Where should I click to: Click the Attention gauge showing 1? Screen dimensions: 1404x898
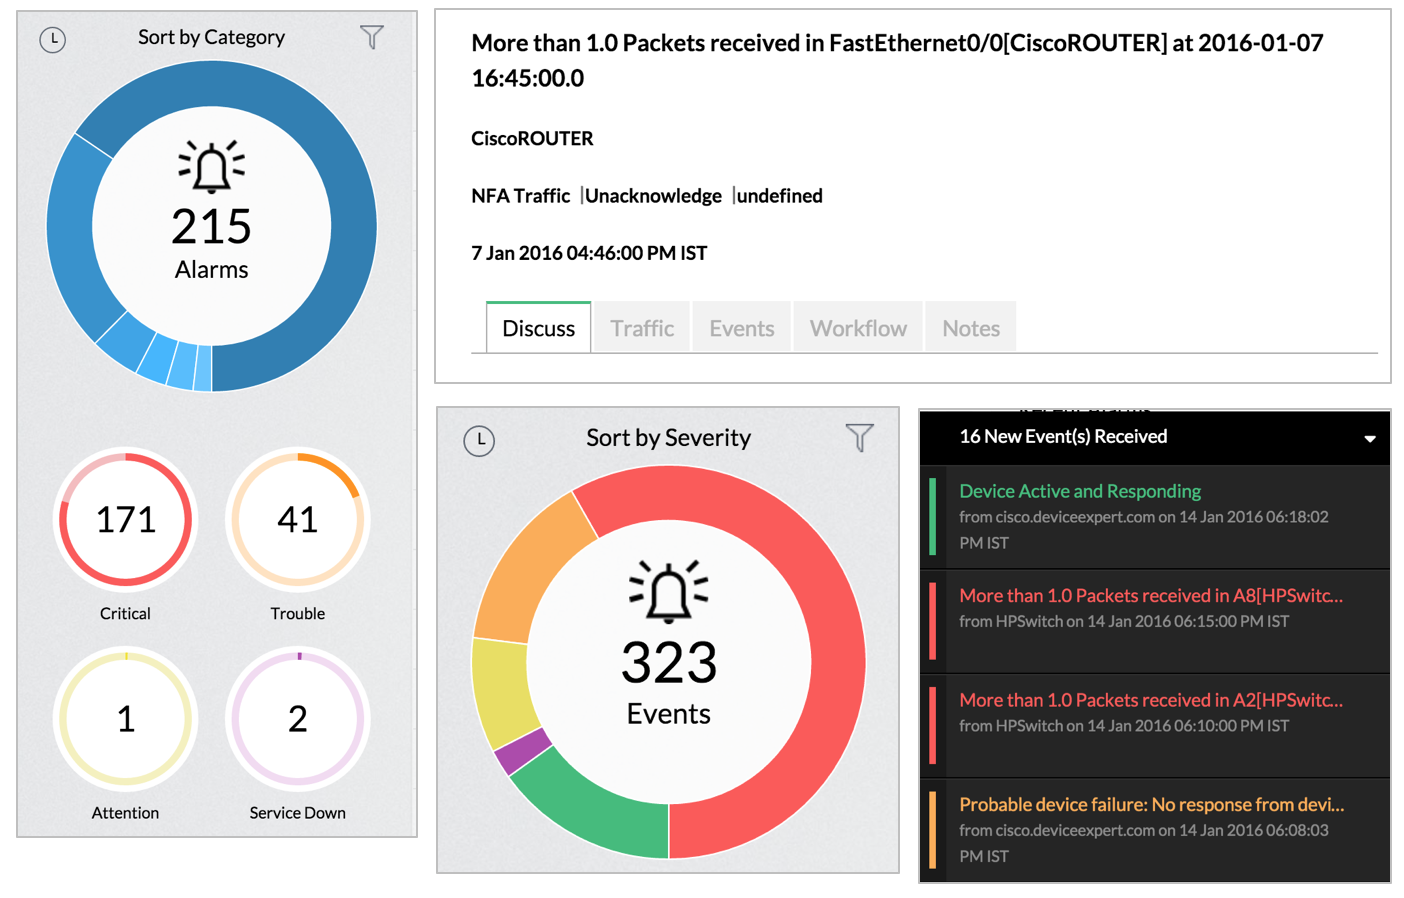pyautogui.click(x=125, y=719)
